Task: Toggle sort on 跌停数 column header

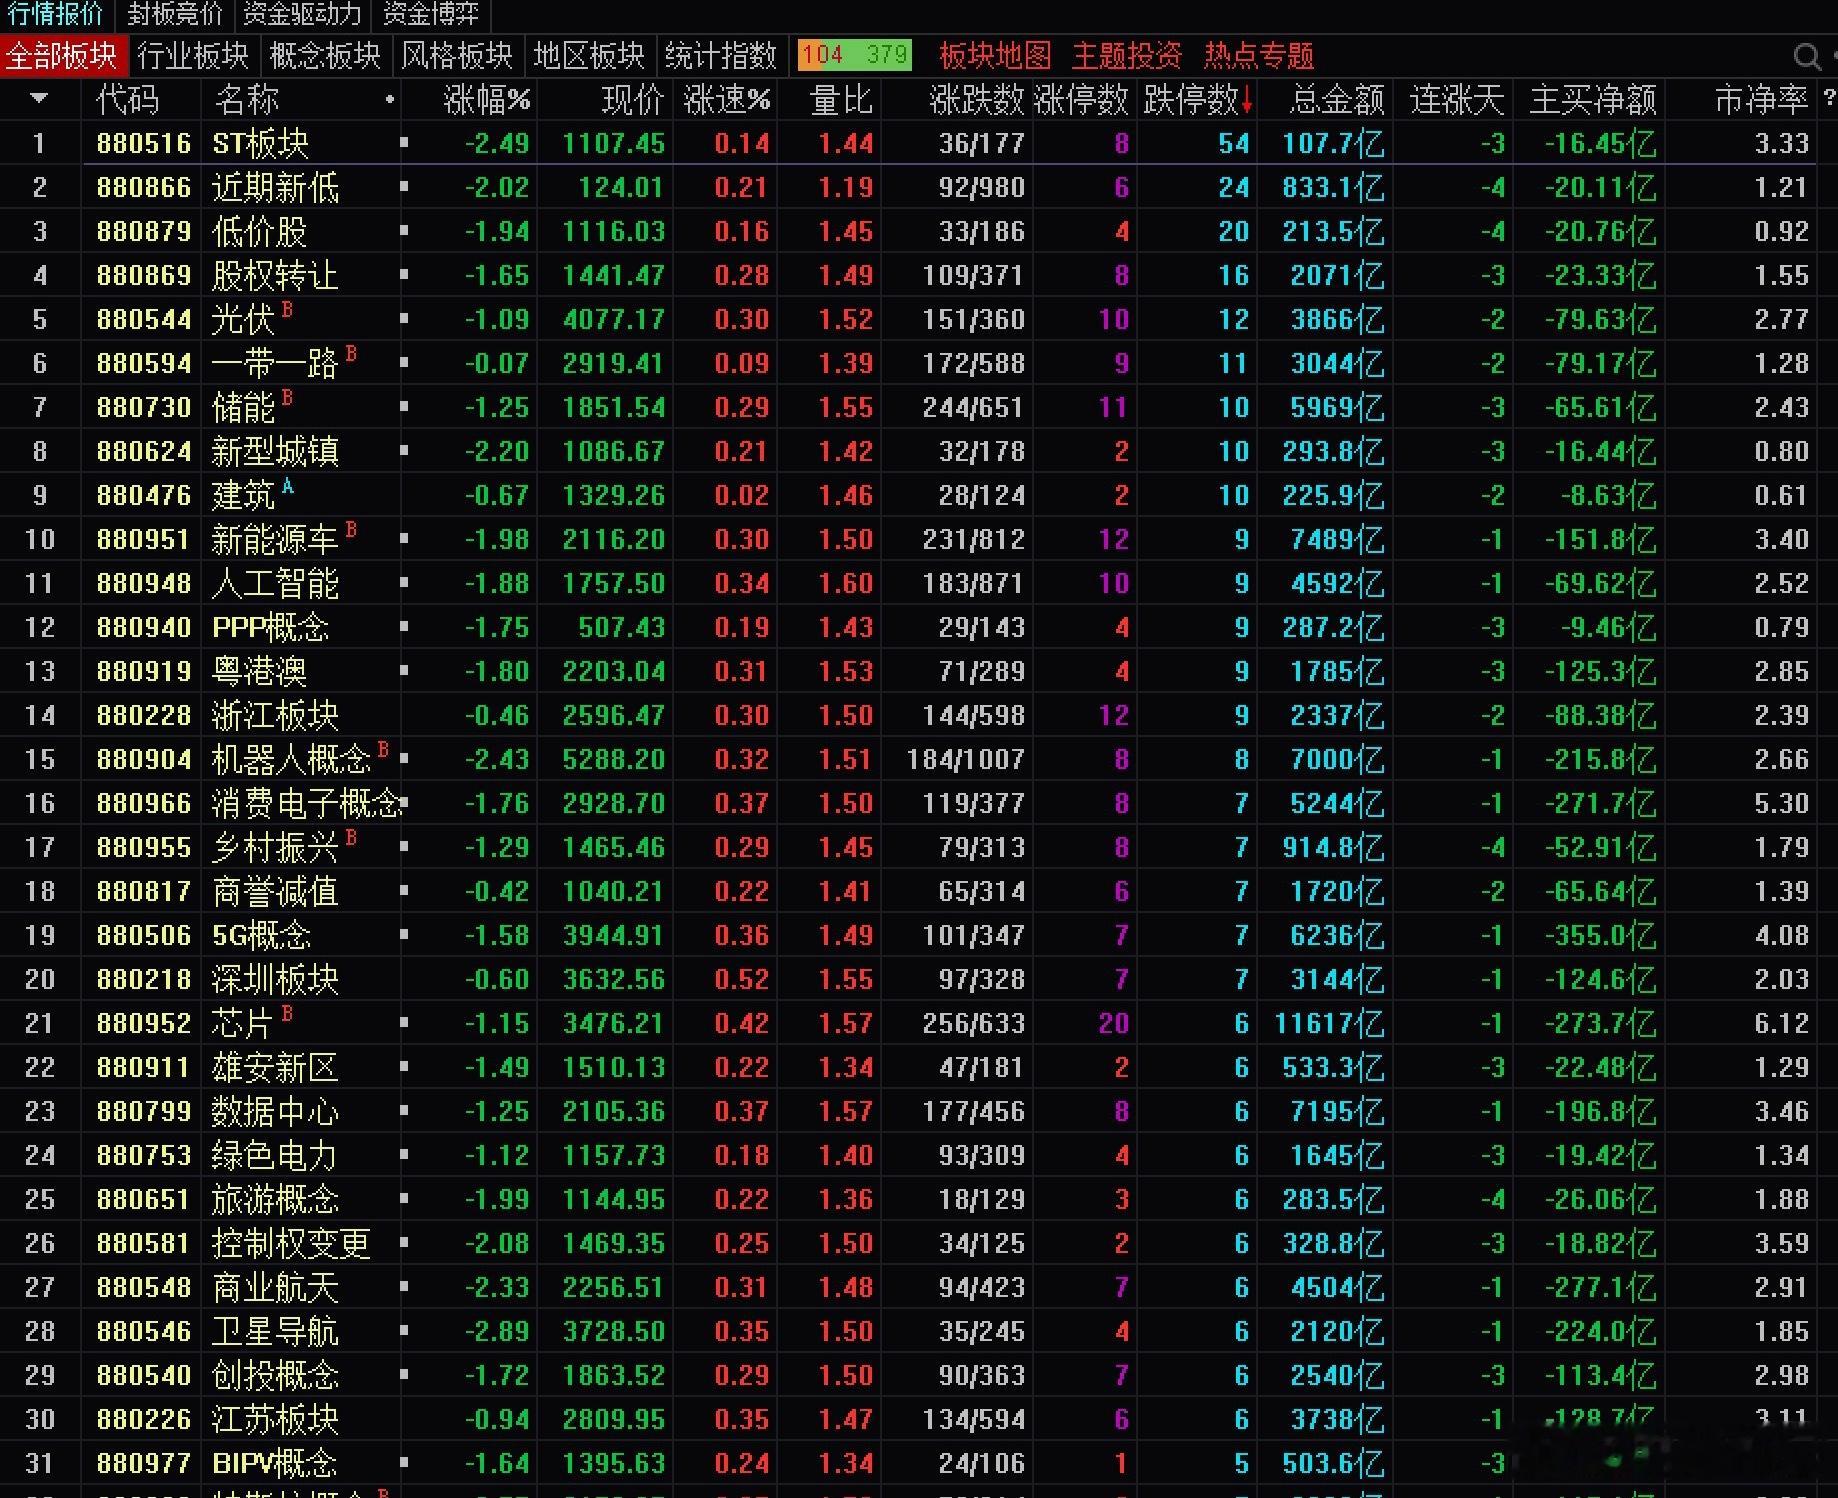Action: (x=1198, y=99)
